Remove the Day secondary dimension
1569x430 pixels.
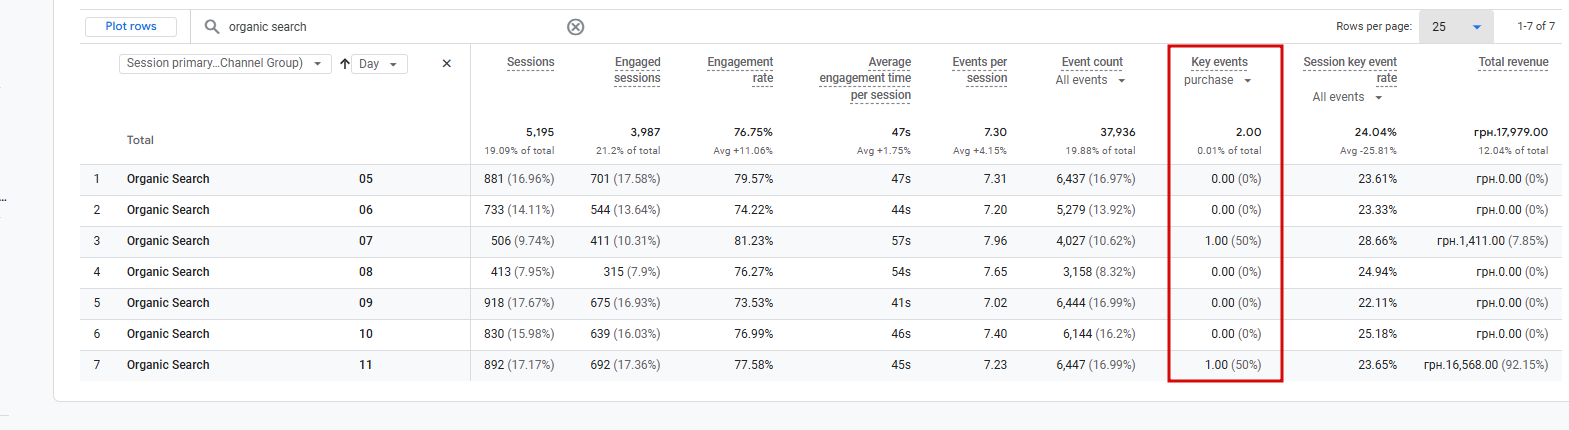point(446,64)
